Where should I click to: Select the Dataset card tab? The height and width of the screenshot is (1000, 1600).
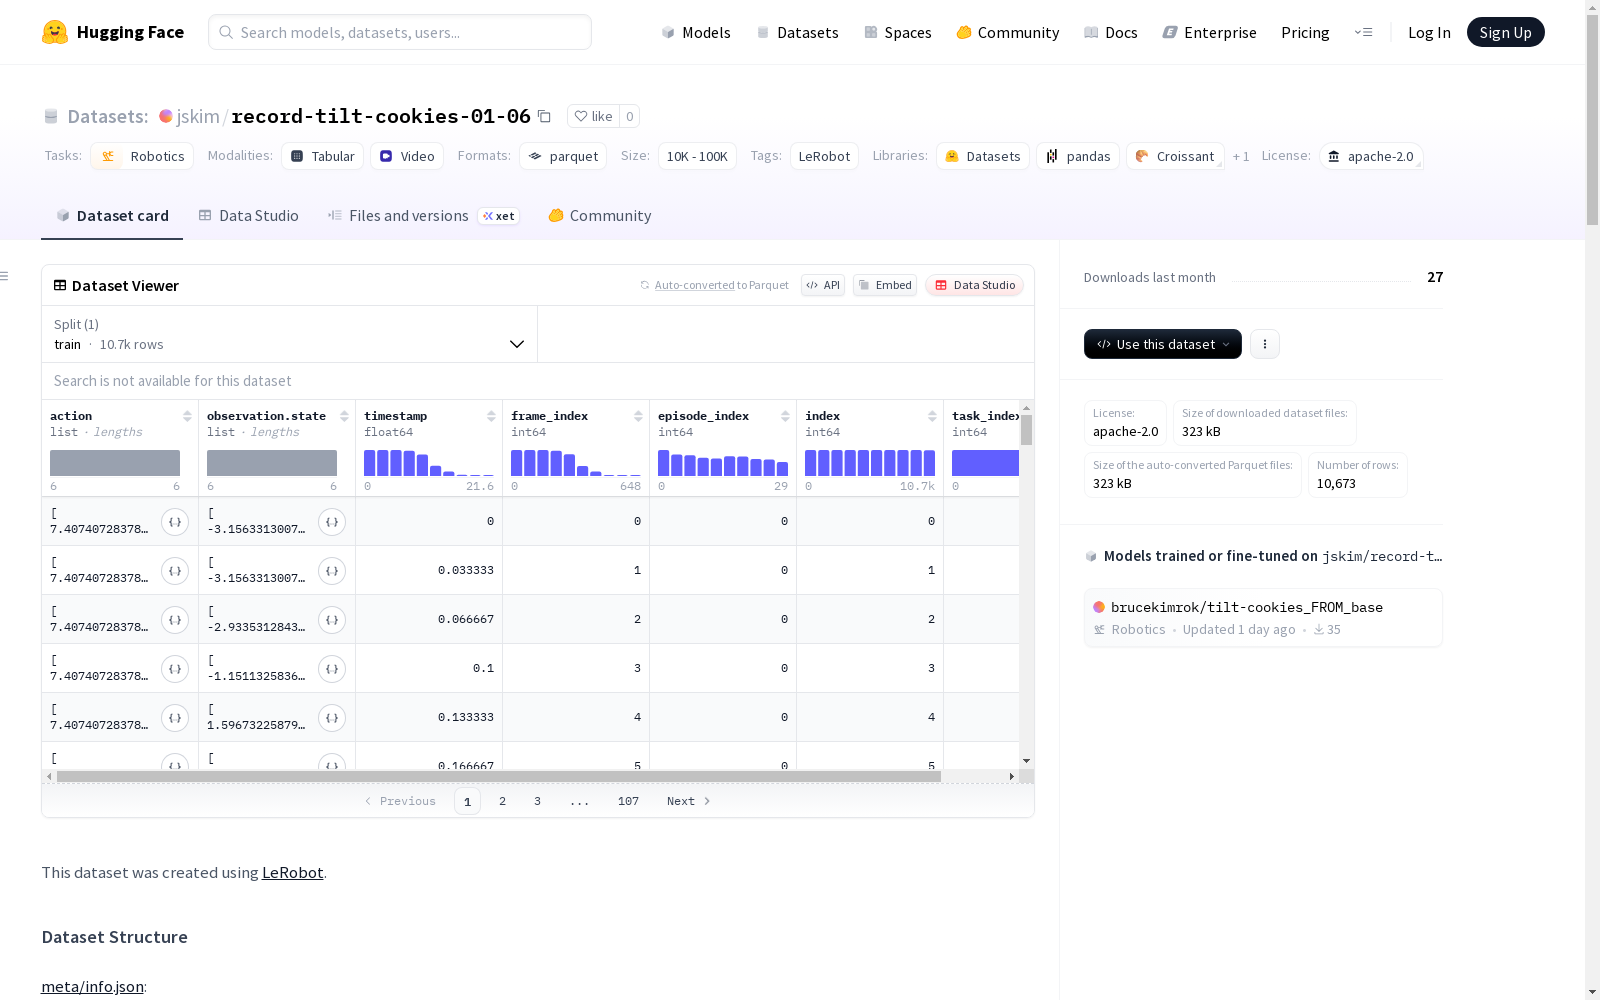(x=112, y=216)
